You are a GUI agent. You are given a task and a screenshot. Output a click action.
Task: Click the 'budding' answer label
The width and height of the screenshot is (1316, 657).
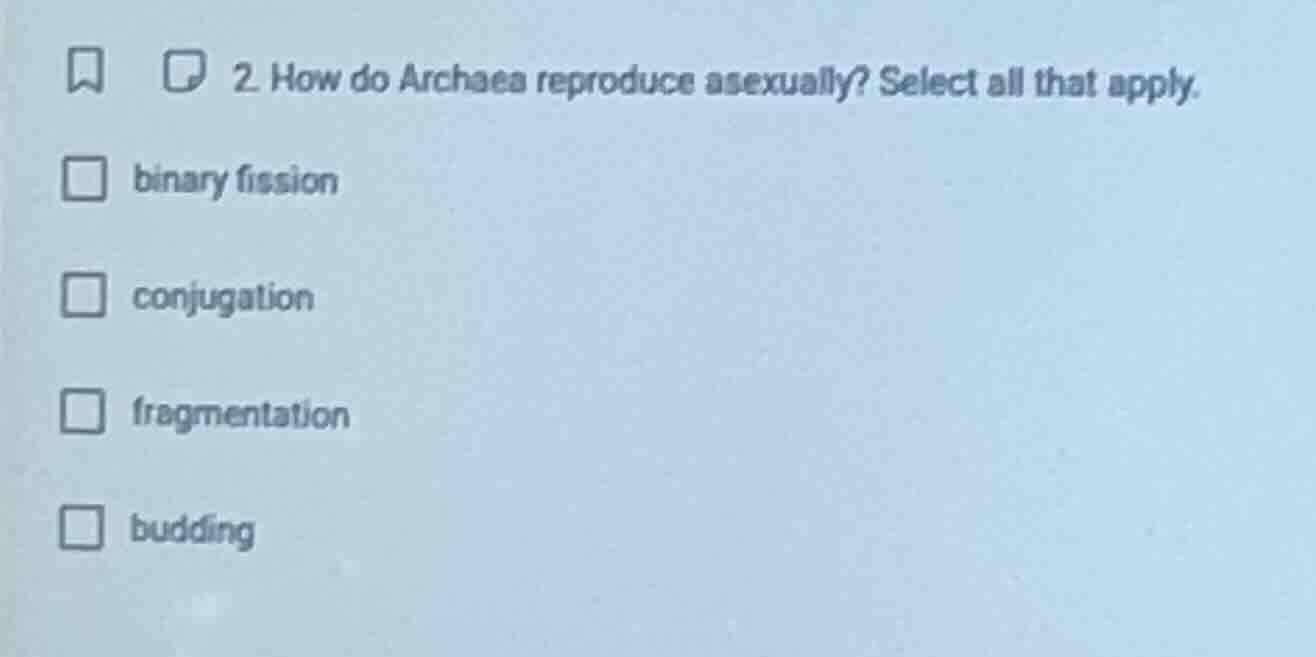[192, 530]
